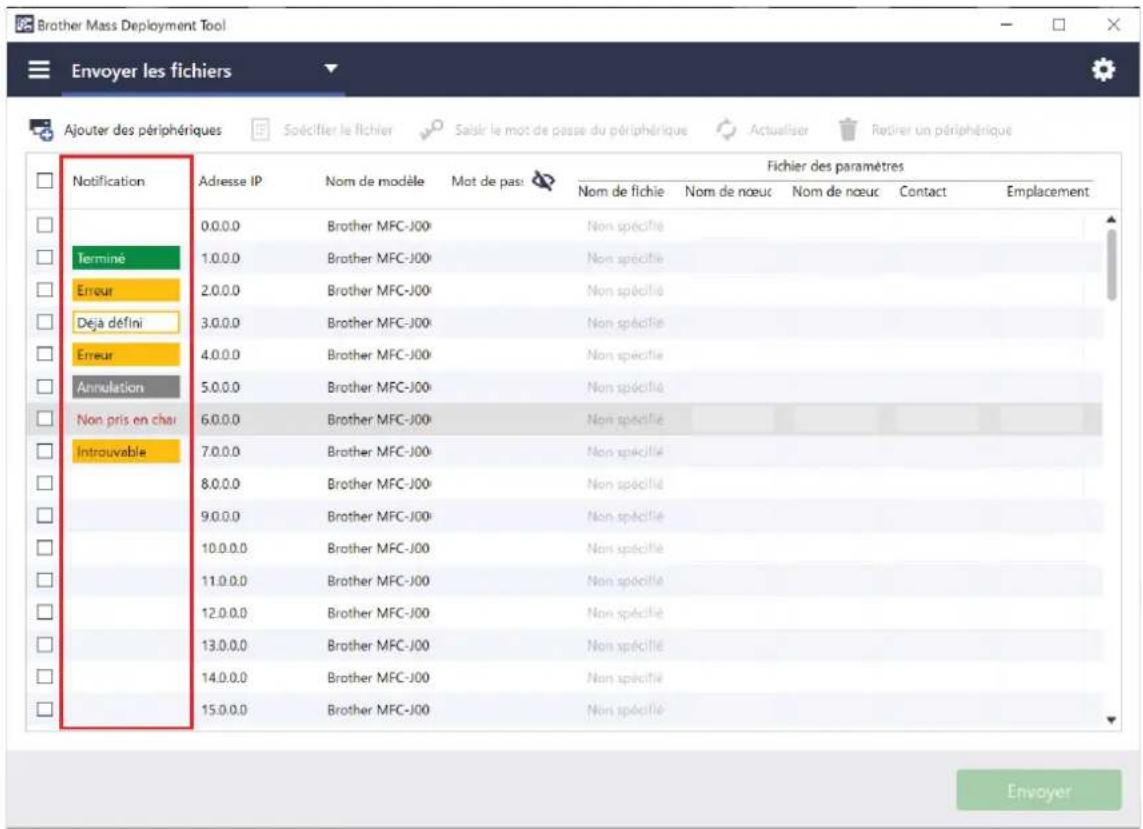This screenshot has height=829, width=1143.
Task: Open the hamburger navigation menu
Action: [39, 70]
